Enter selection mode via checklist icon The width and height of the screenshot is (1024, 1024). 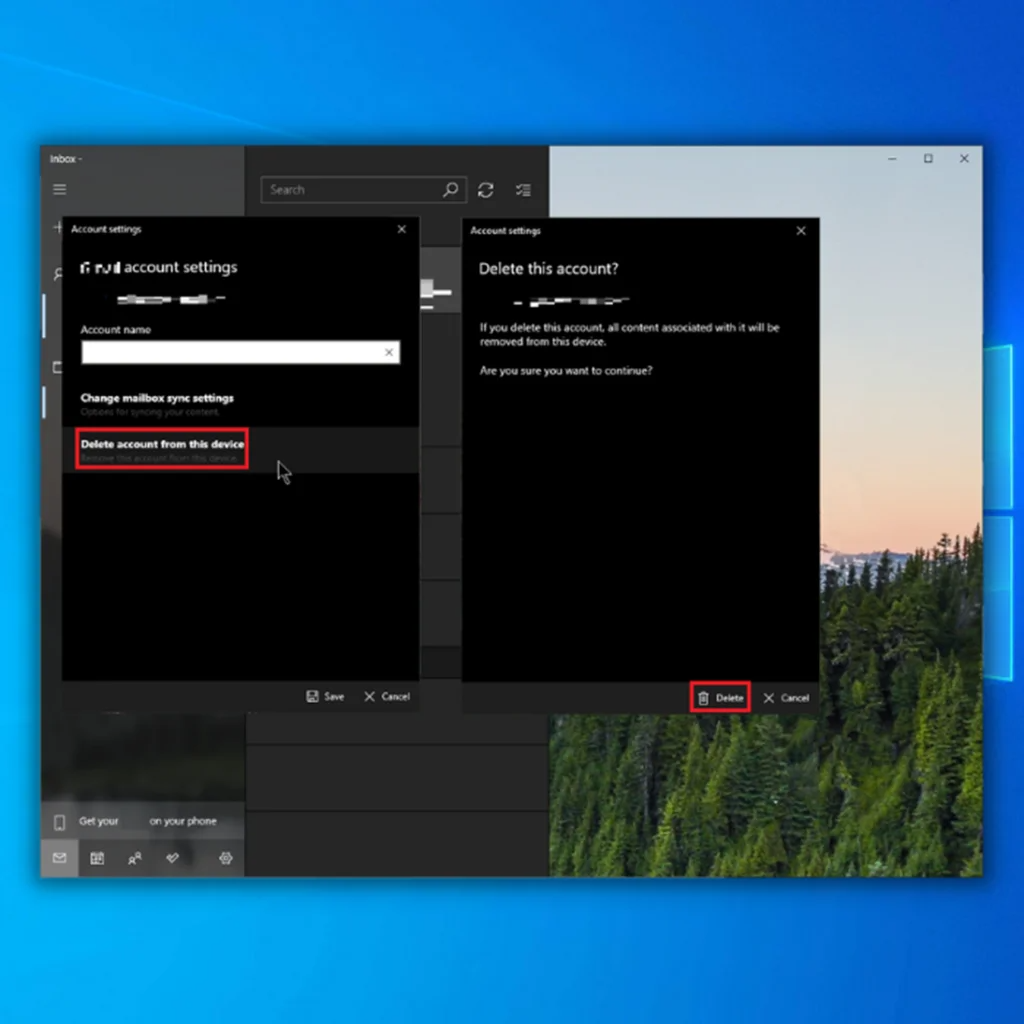click(523, 190)
